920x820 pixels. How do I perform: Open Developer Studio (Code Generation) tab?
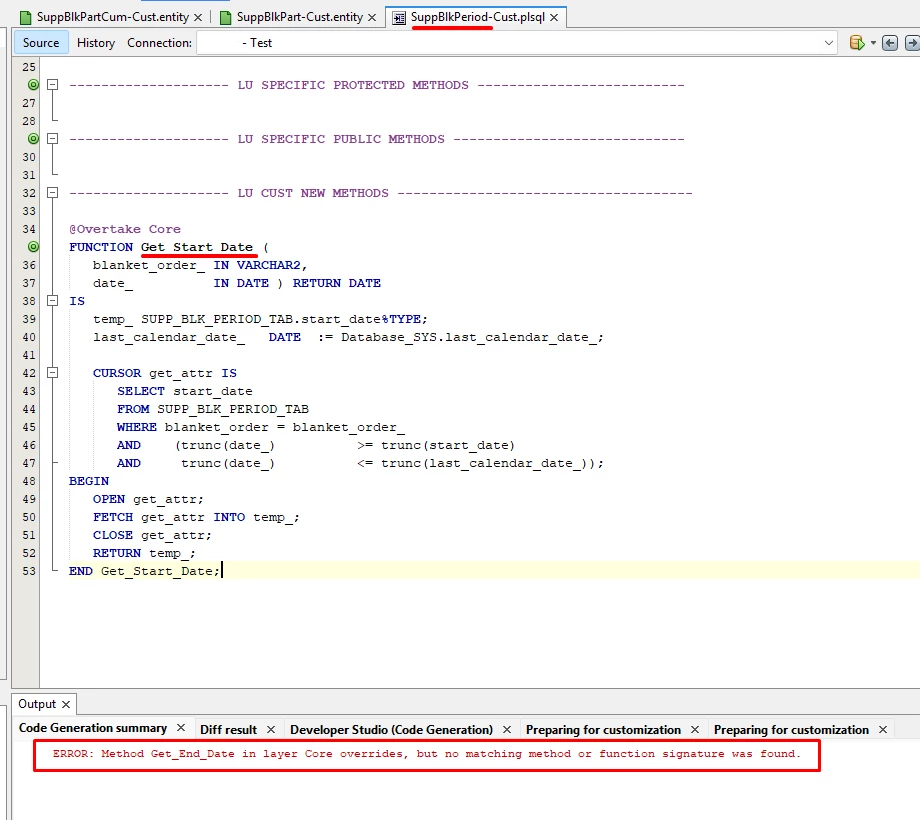[x=391, y=730]
